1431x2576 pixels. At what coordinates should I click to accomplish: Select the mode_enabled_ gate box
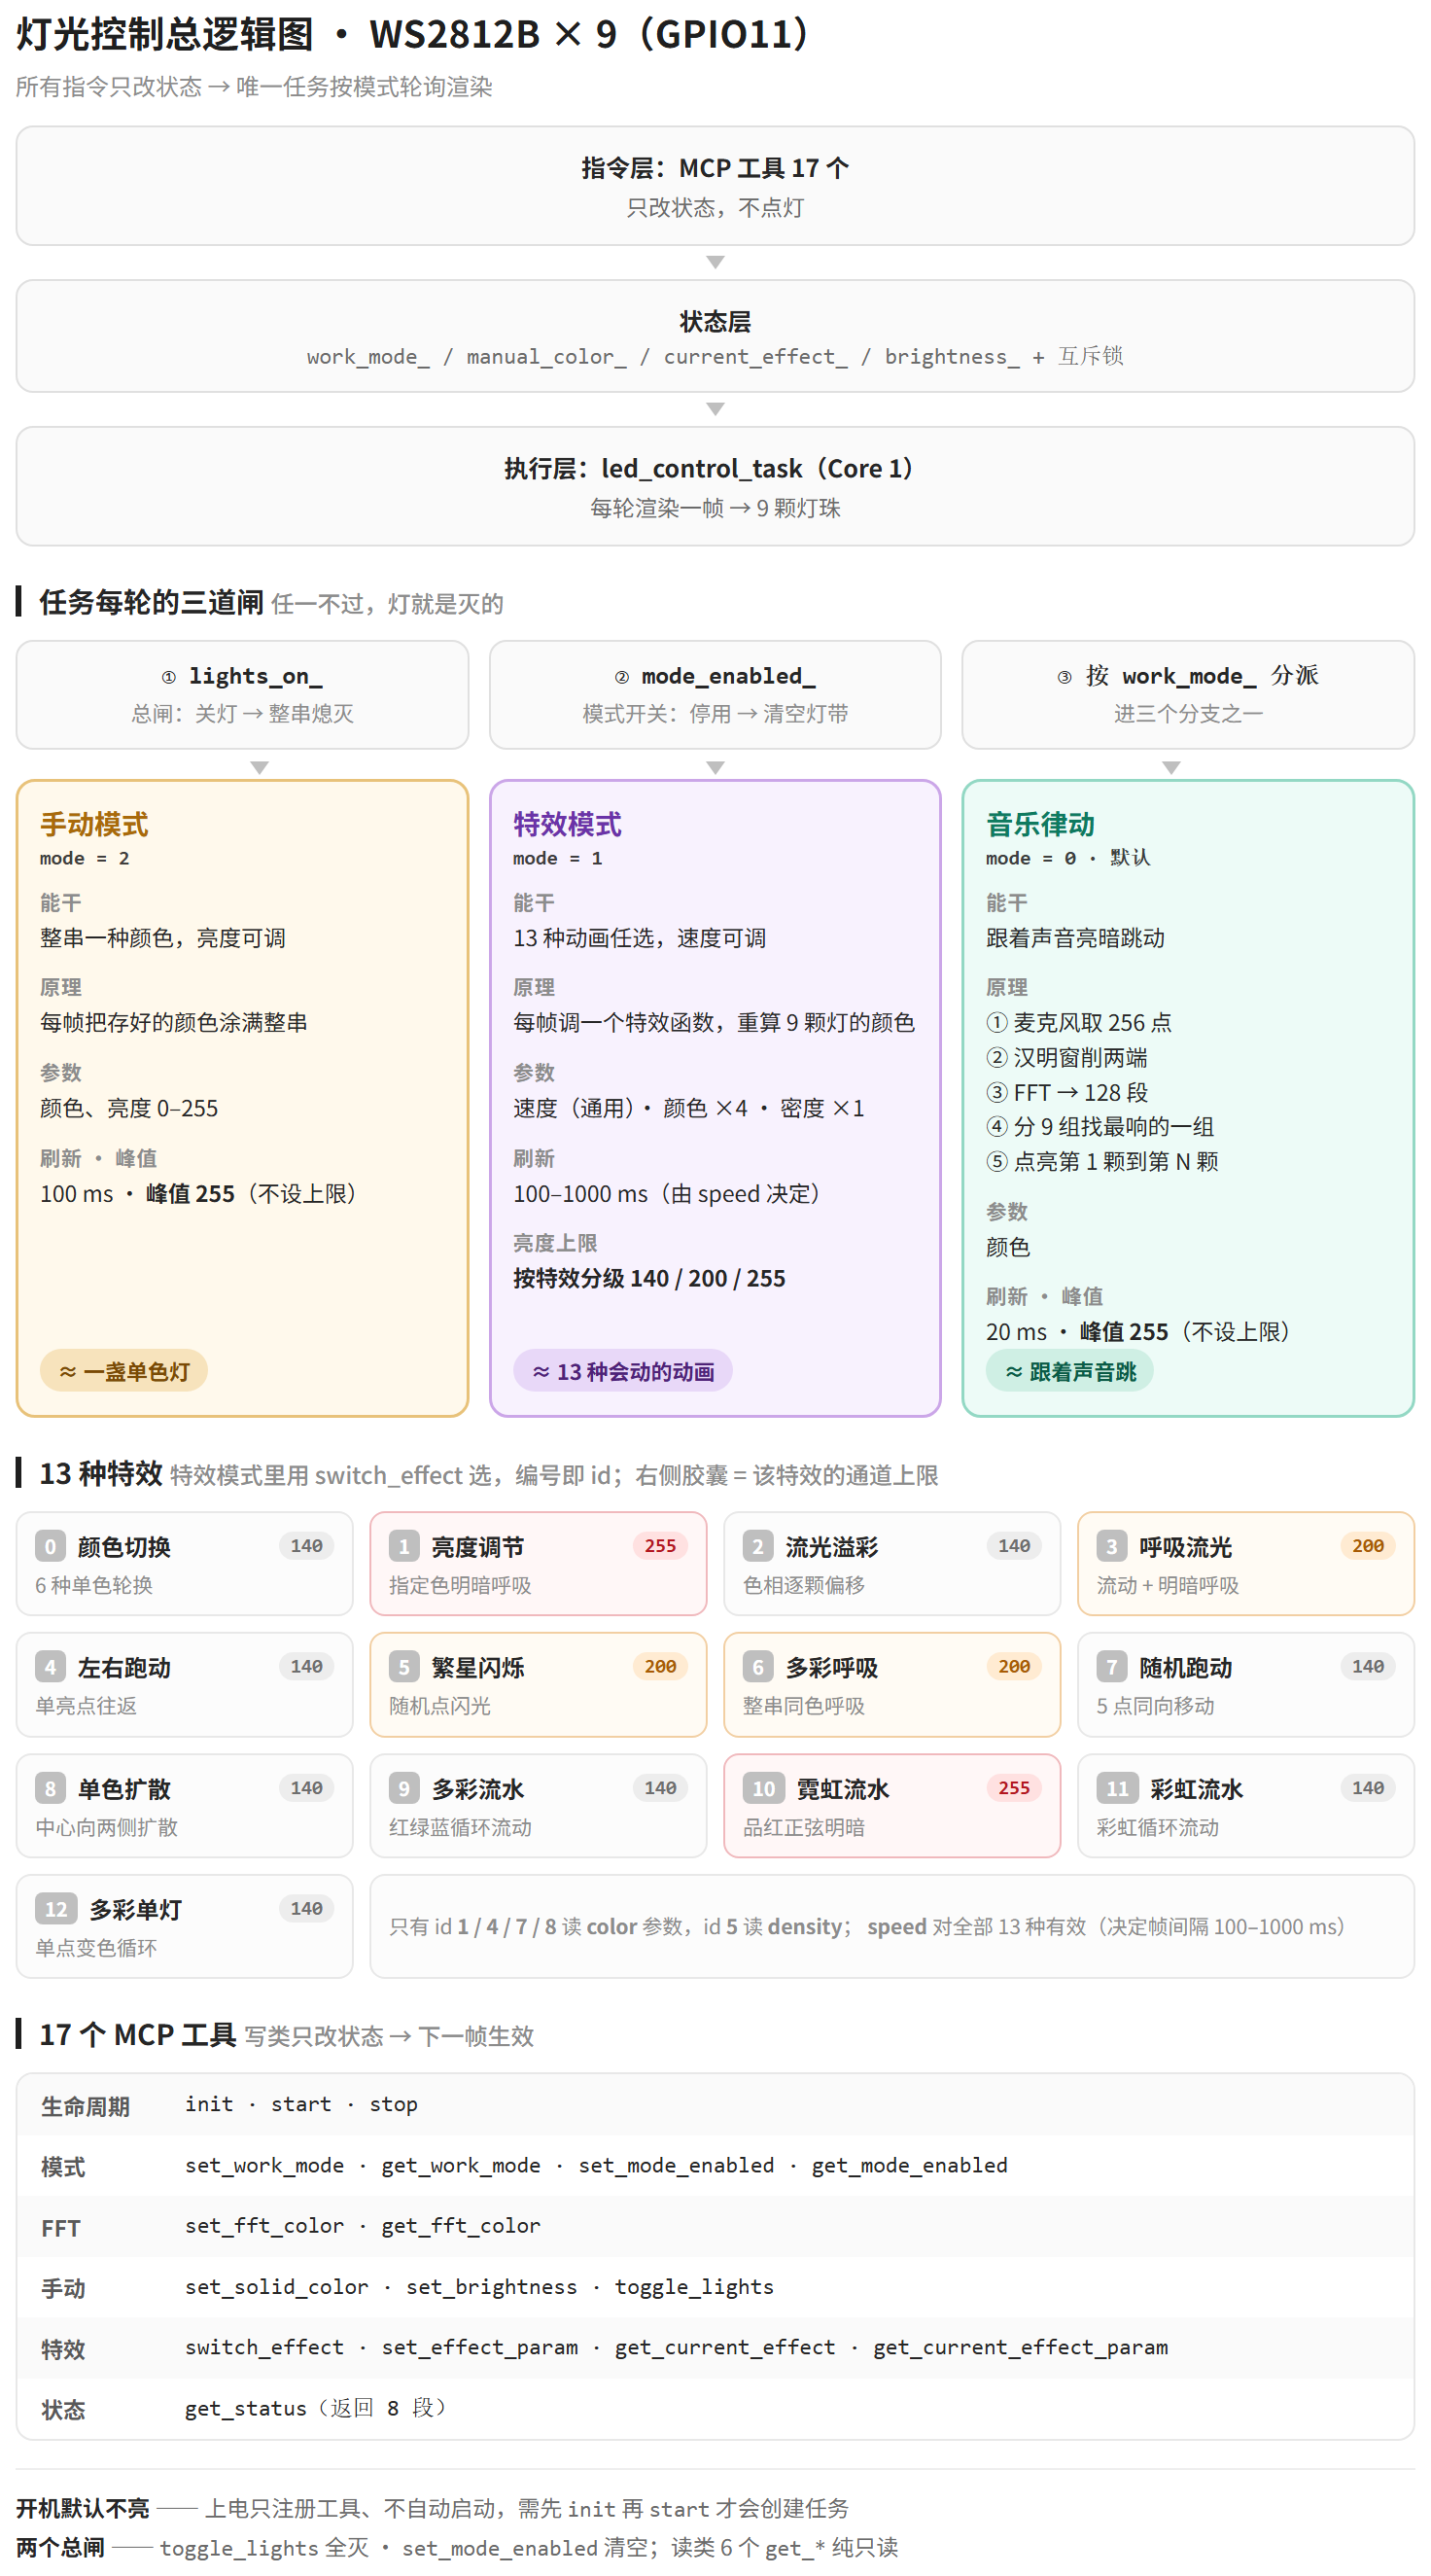[x=715, y=695]
